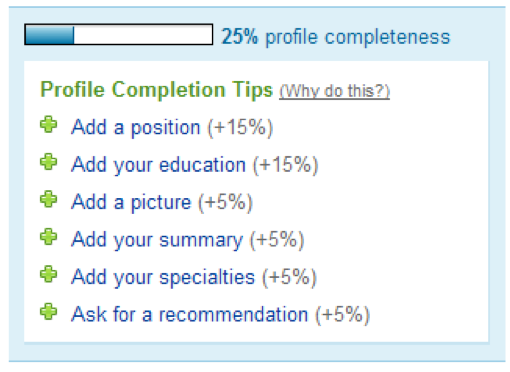Click green plus icon beside Ask for a recommendation

coord(49,312)
